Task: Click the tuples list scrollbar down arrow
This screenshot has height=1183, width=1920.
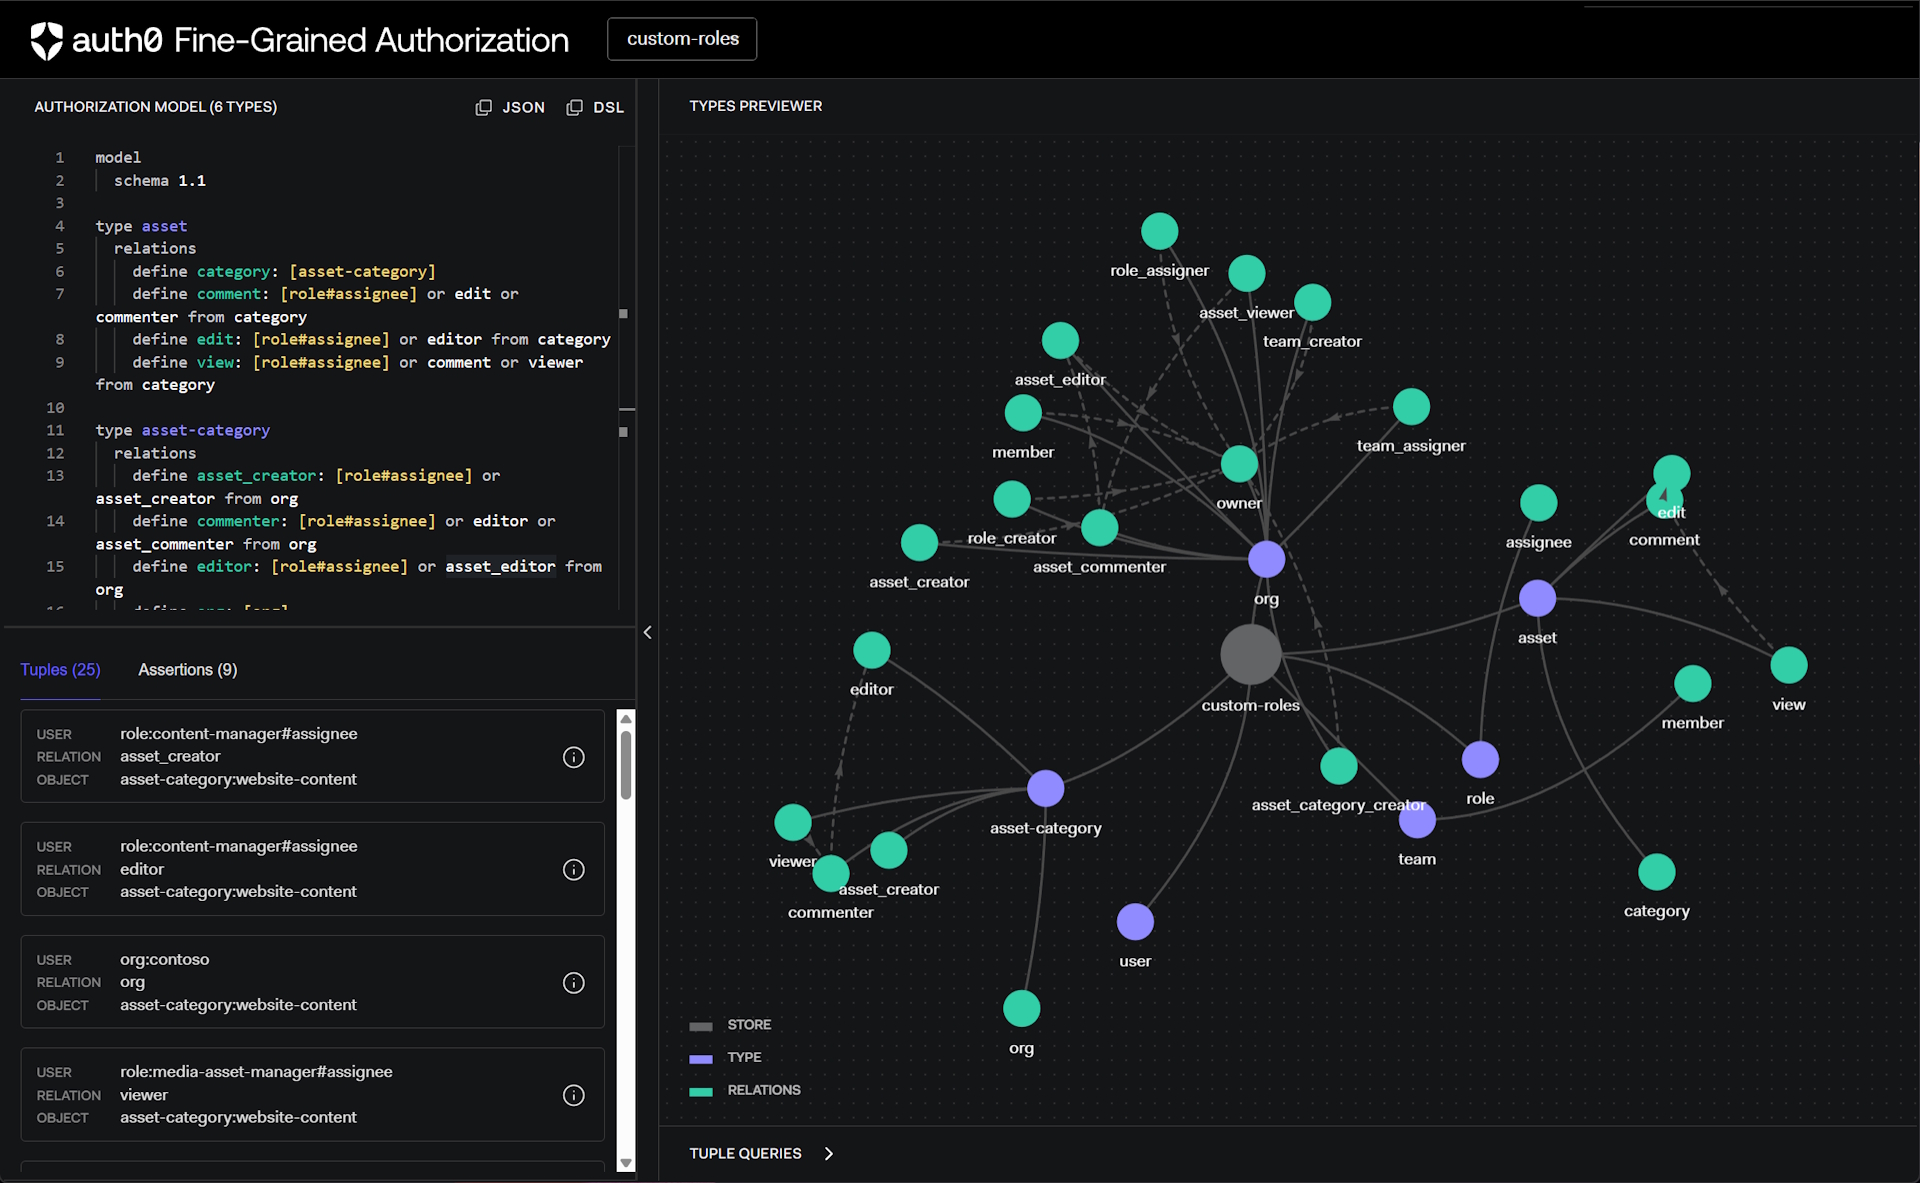Action: pyautogui.click(x=626, y=1163)
